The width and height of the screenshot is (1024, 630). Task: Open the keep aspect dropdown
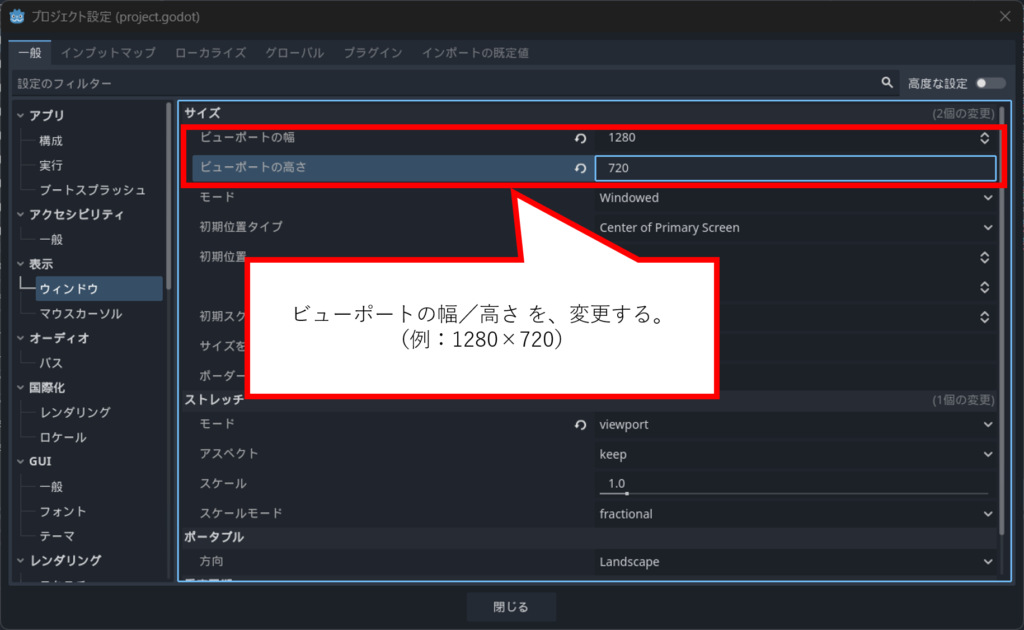click(x=795, y=454)
